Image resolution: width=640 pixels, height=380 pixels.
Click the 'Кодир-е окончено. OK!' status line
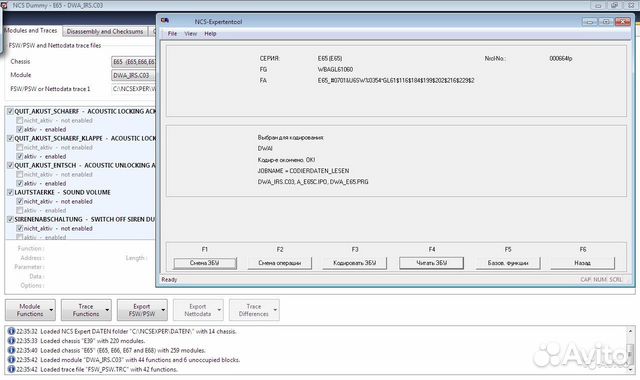[x=286, y=160]
